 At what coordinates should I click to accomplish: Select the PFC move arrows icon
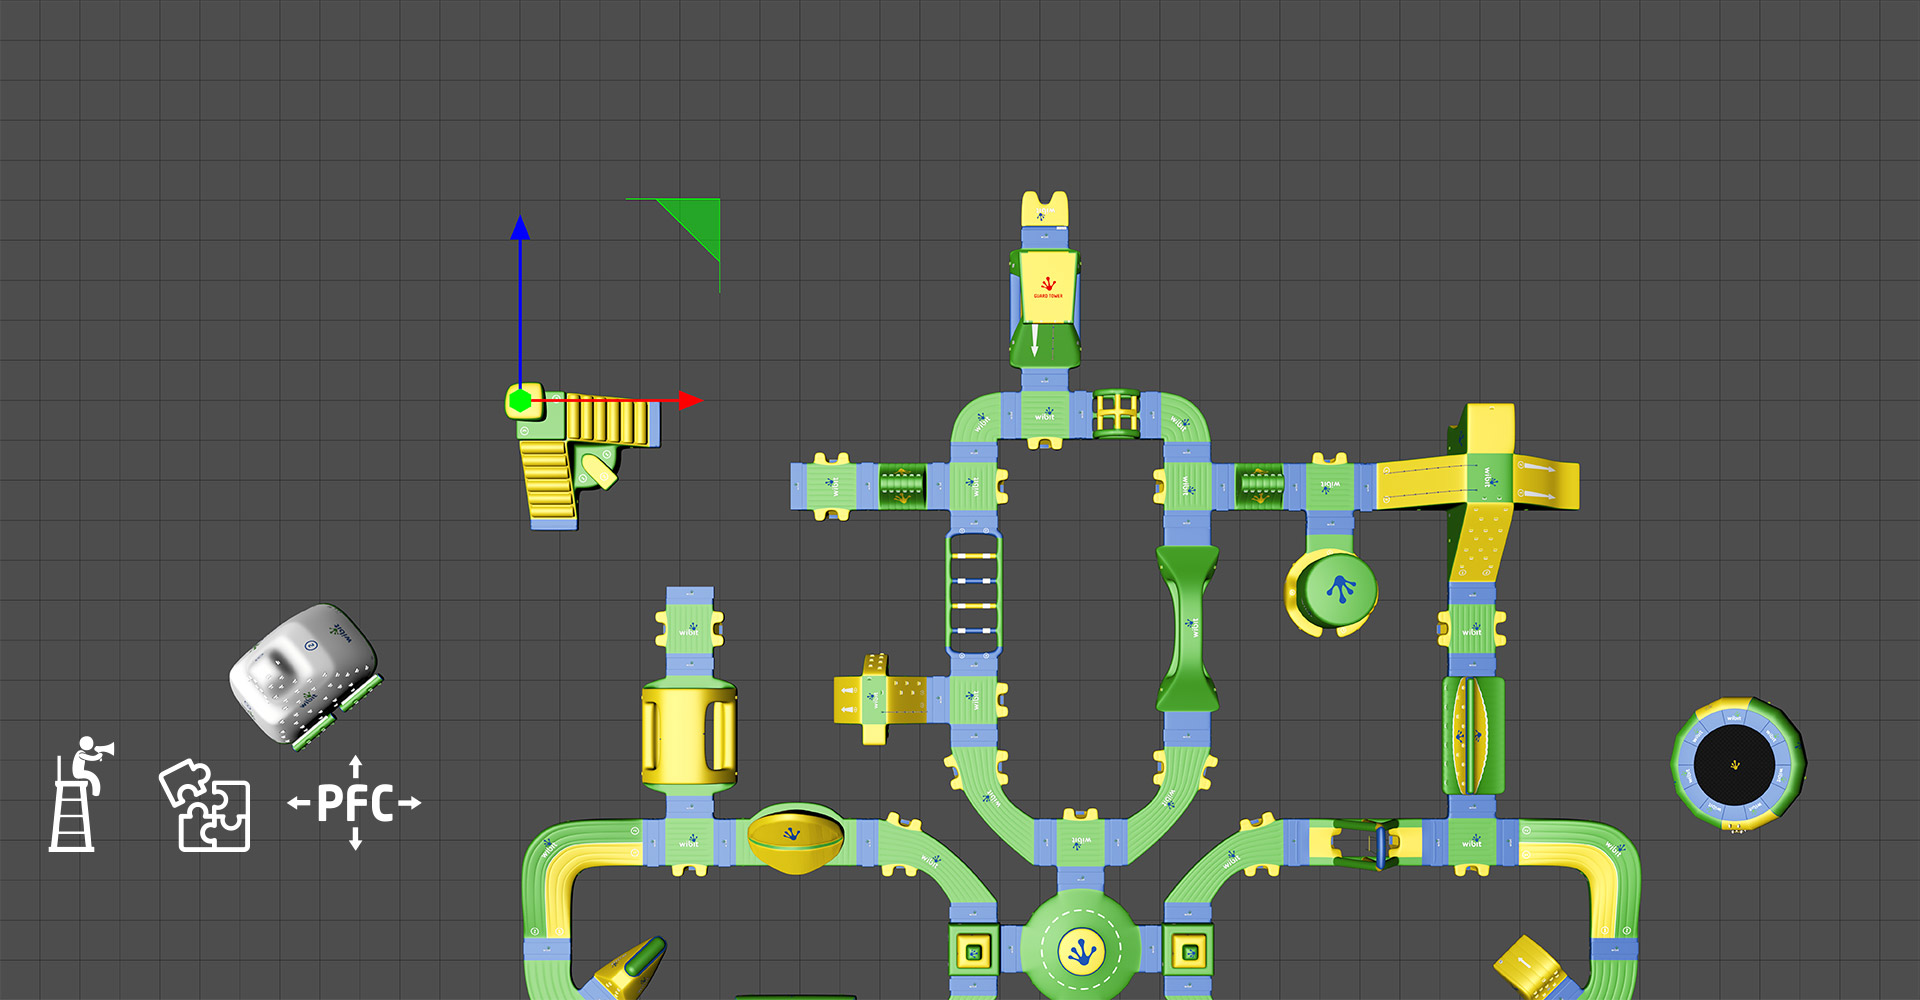tap(354, 803)
